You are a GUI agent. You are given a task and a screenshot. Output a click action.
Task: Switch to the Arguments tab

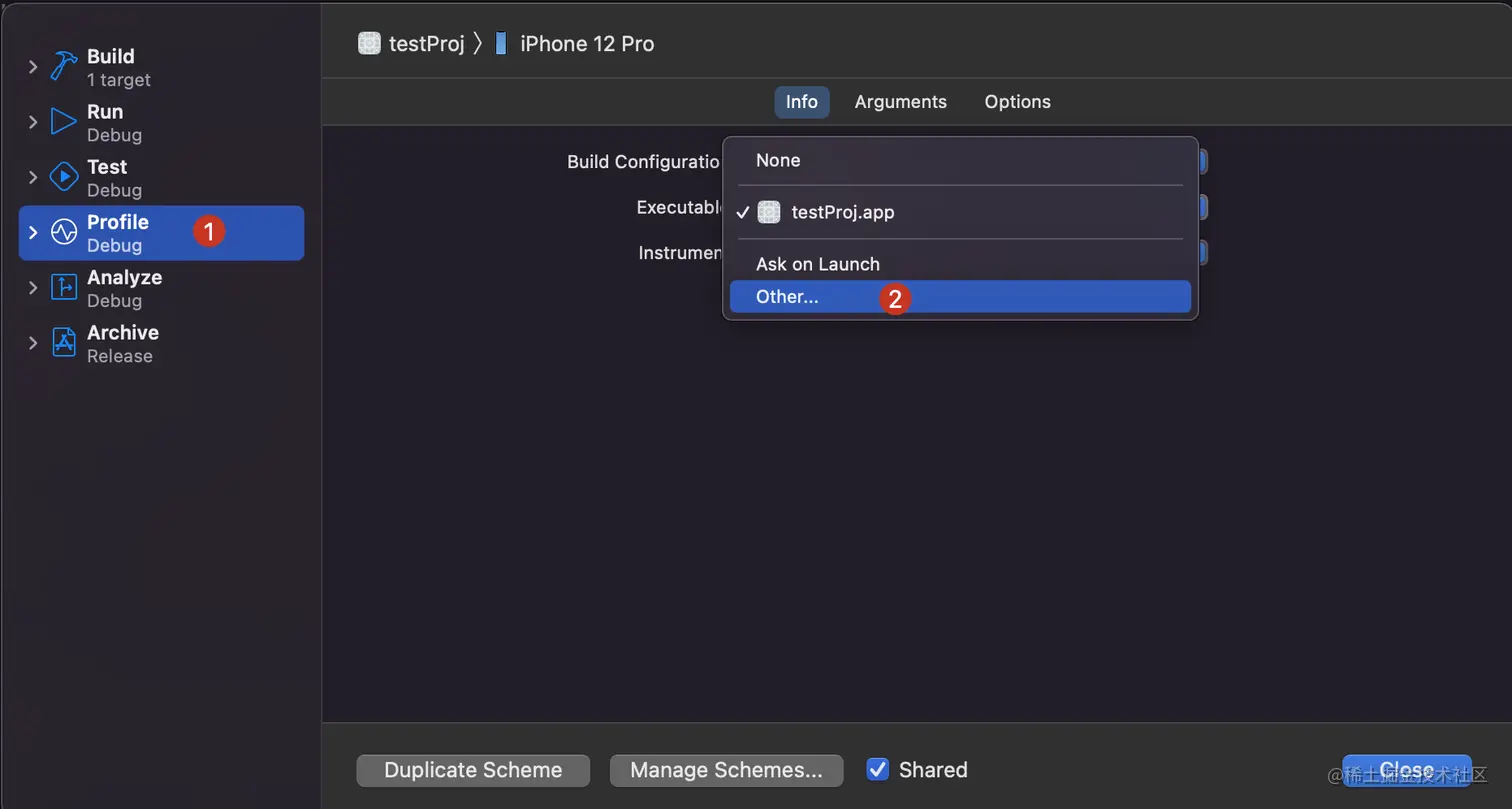[900, 102]
